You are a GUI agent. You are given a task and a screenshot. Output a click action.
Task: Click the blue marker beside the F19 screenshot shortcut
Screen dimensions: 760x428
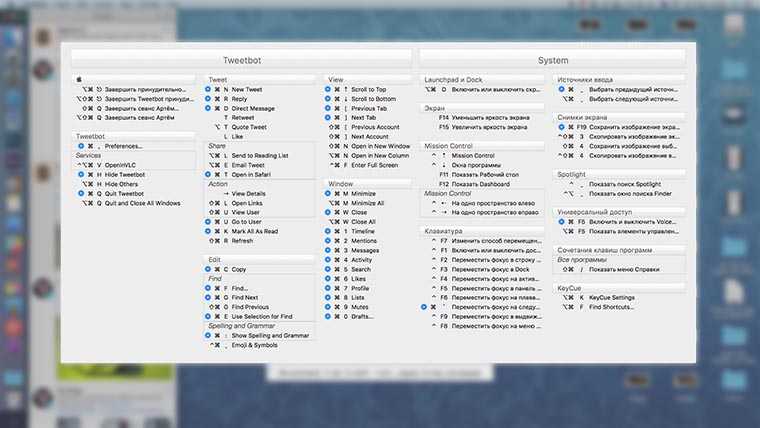[561, 127]
